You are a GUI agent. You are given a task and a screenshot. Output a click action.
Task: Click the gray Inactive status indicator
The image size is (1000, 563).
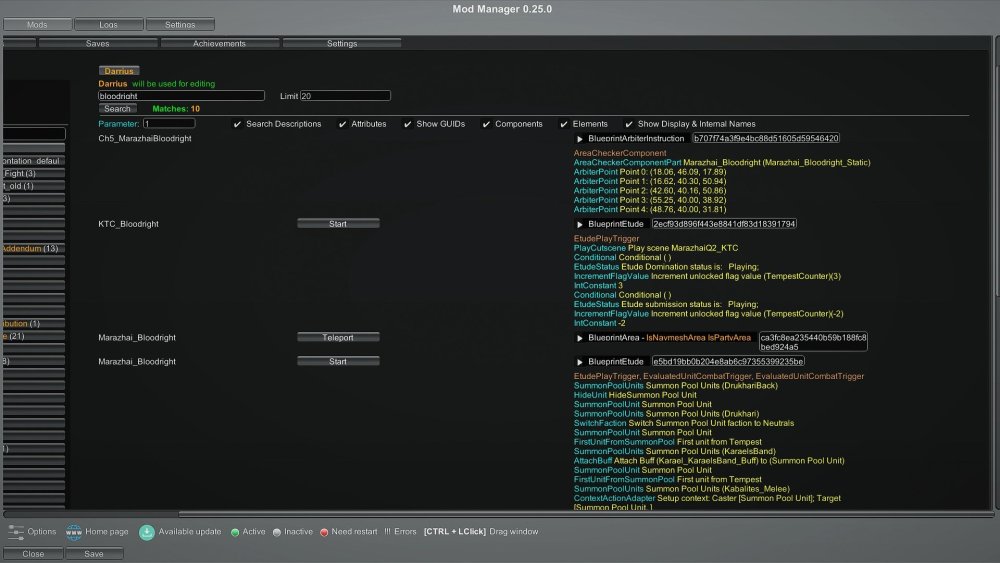click(x=277, y=532)
